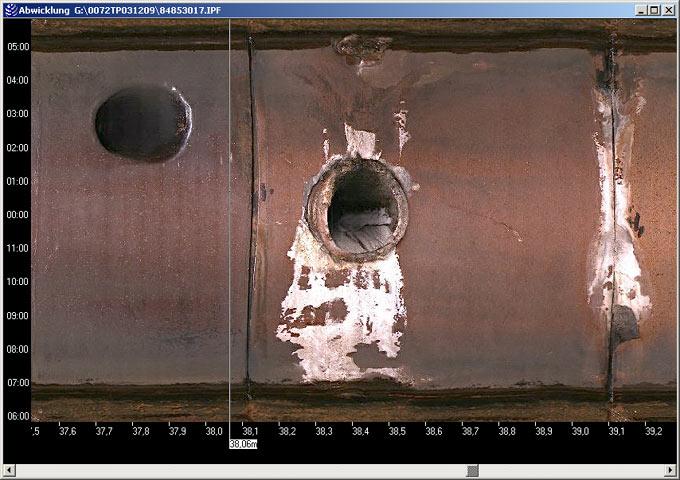Click the Abwicklung window icon in title bar

pyautogui.click(x=9, y=9)
